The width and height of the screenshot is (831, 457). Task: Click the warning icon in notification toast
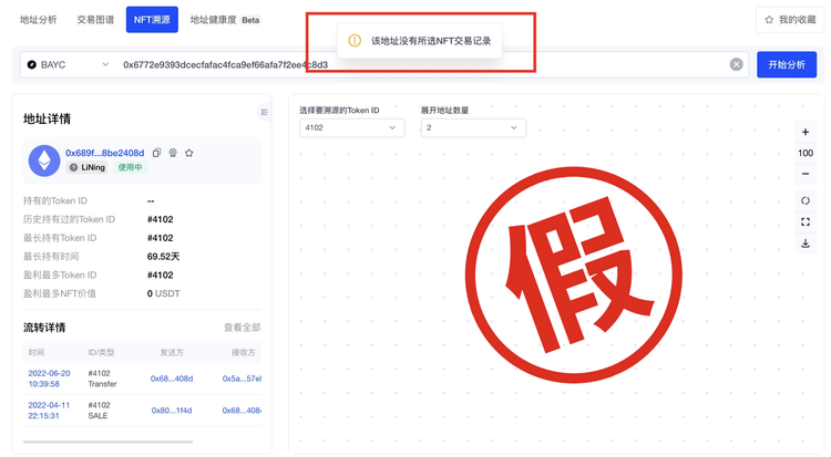click(x=355, y=40)
